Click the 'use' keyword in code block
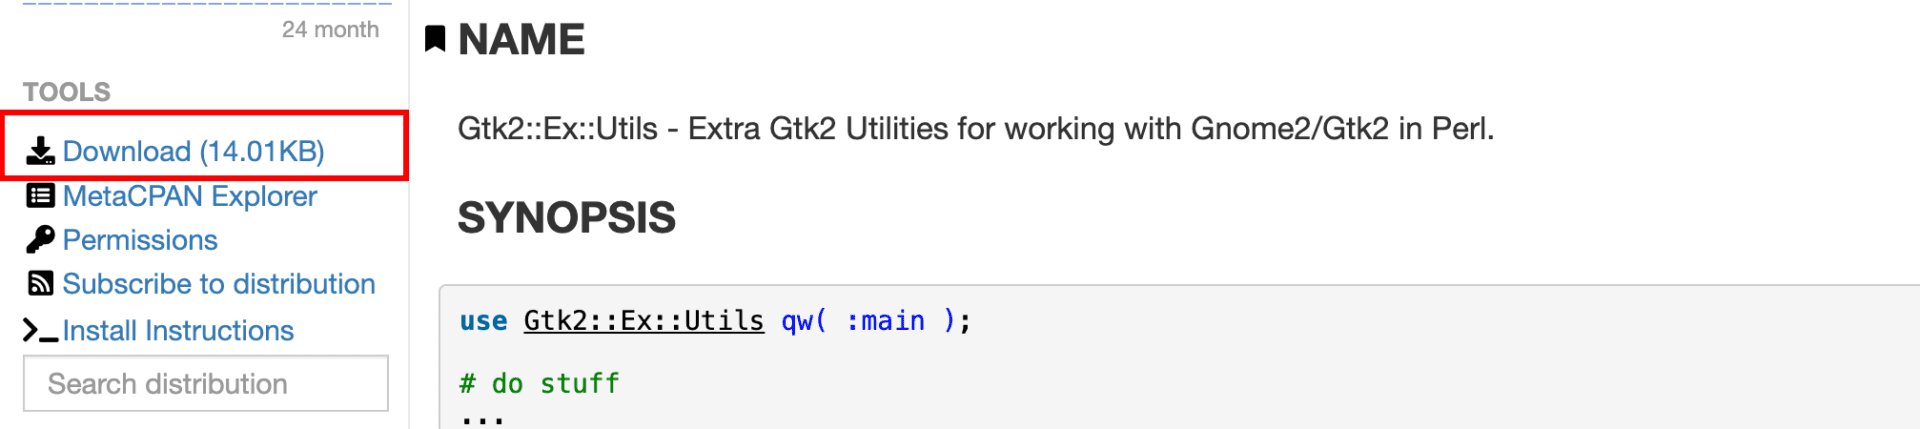 click(x=483, y=321)
